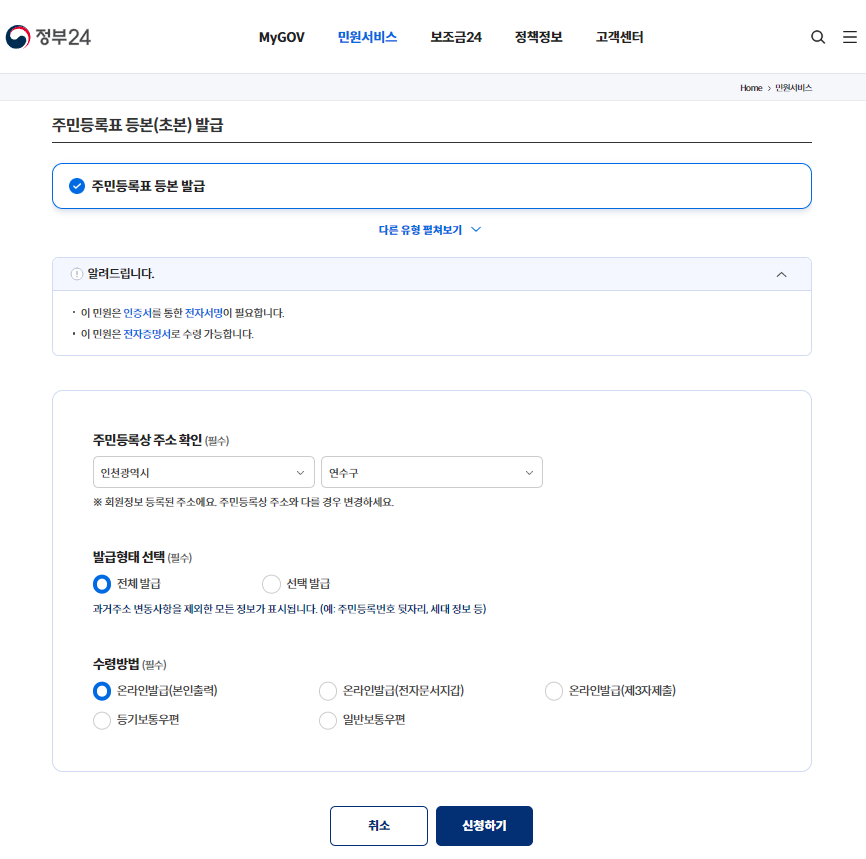866x859 pixels.
Task: Click the 수령방법 label
Action: tap(116, 664)
